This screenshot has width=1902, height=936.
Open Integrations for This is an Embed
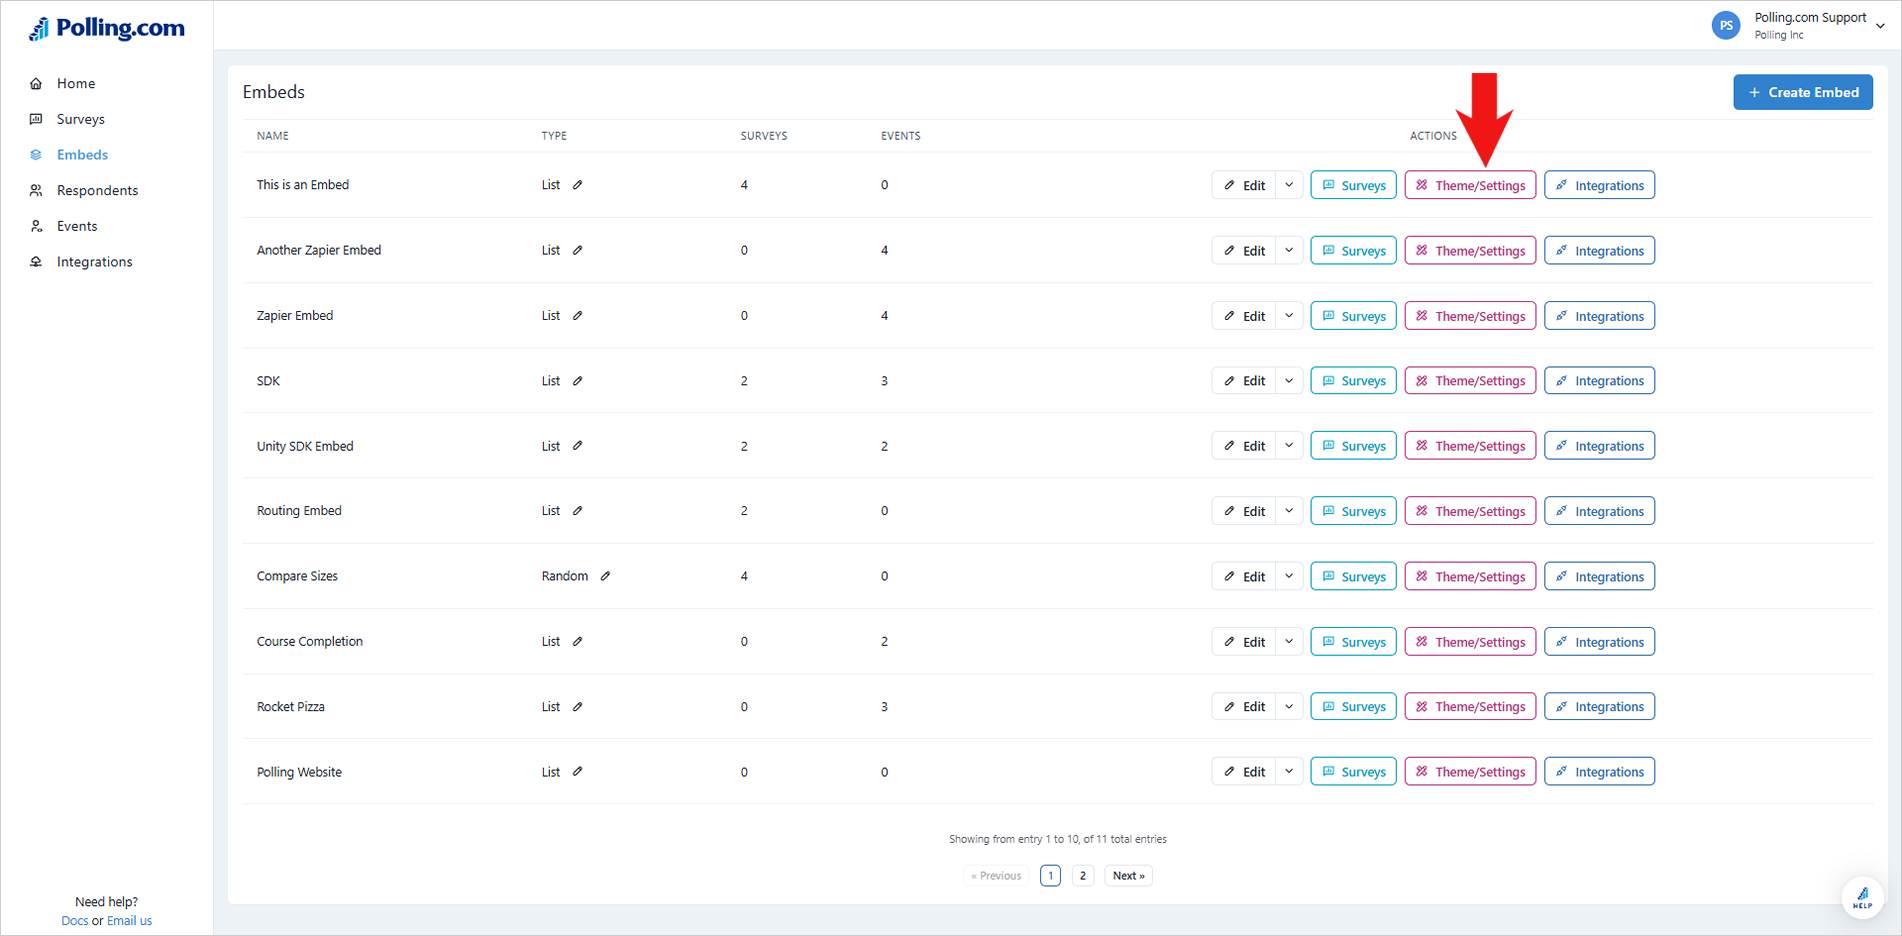click(1599, 185)
